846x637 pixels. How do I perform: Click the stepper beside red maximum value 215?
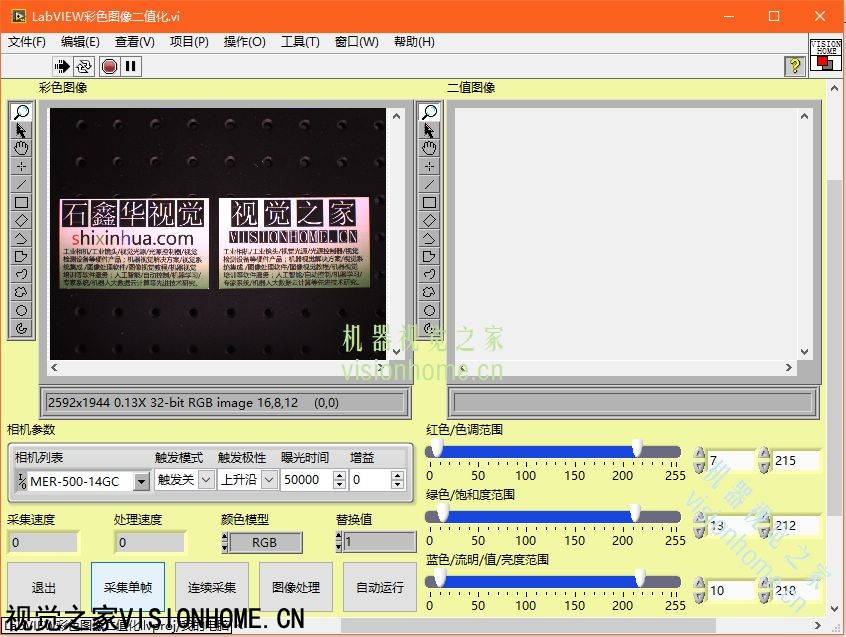pyautogui.click(x=764, y=460)
